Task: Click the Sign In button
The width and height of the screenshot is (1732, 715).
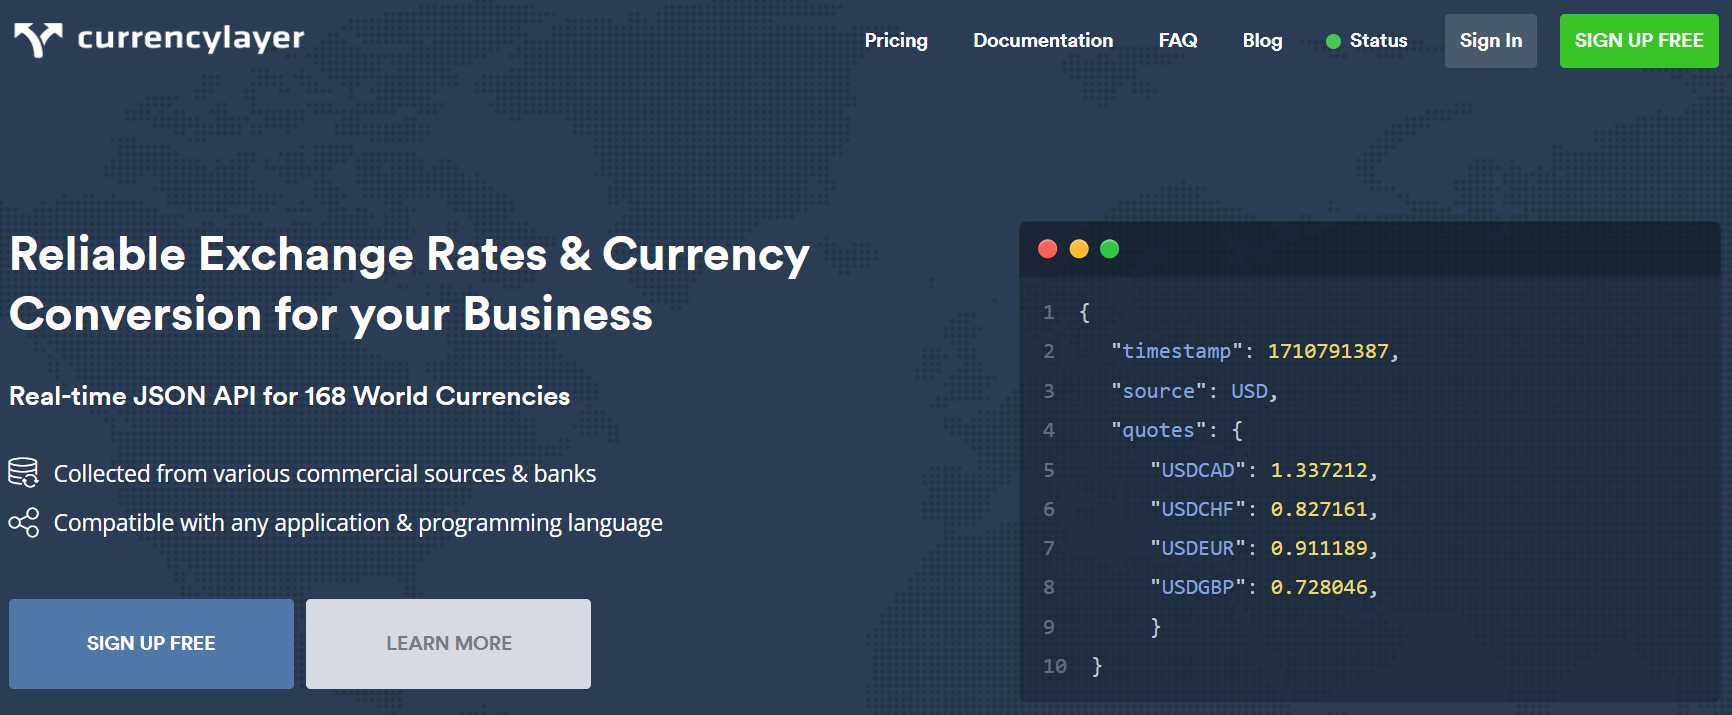Action: (x=1491, y=41)
